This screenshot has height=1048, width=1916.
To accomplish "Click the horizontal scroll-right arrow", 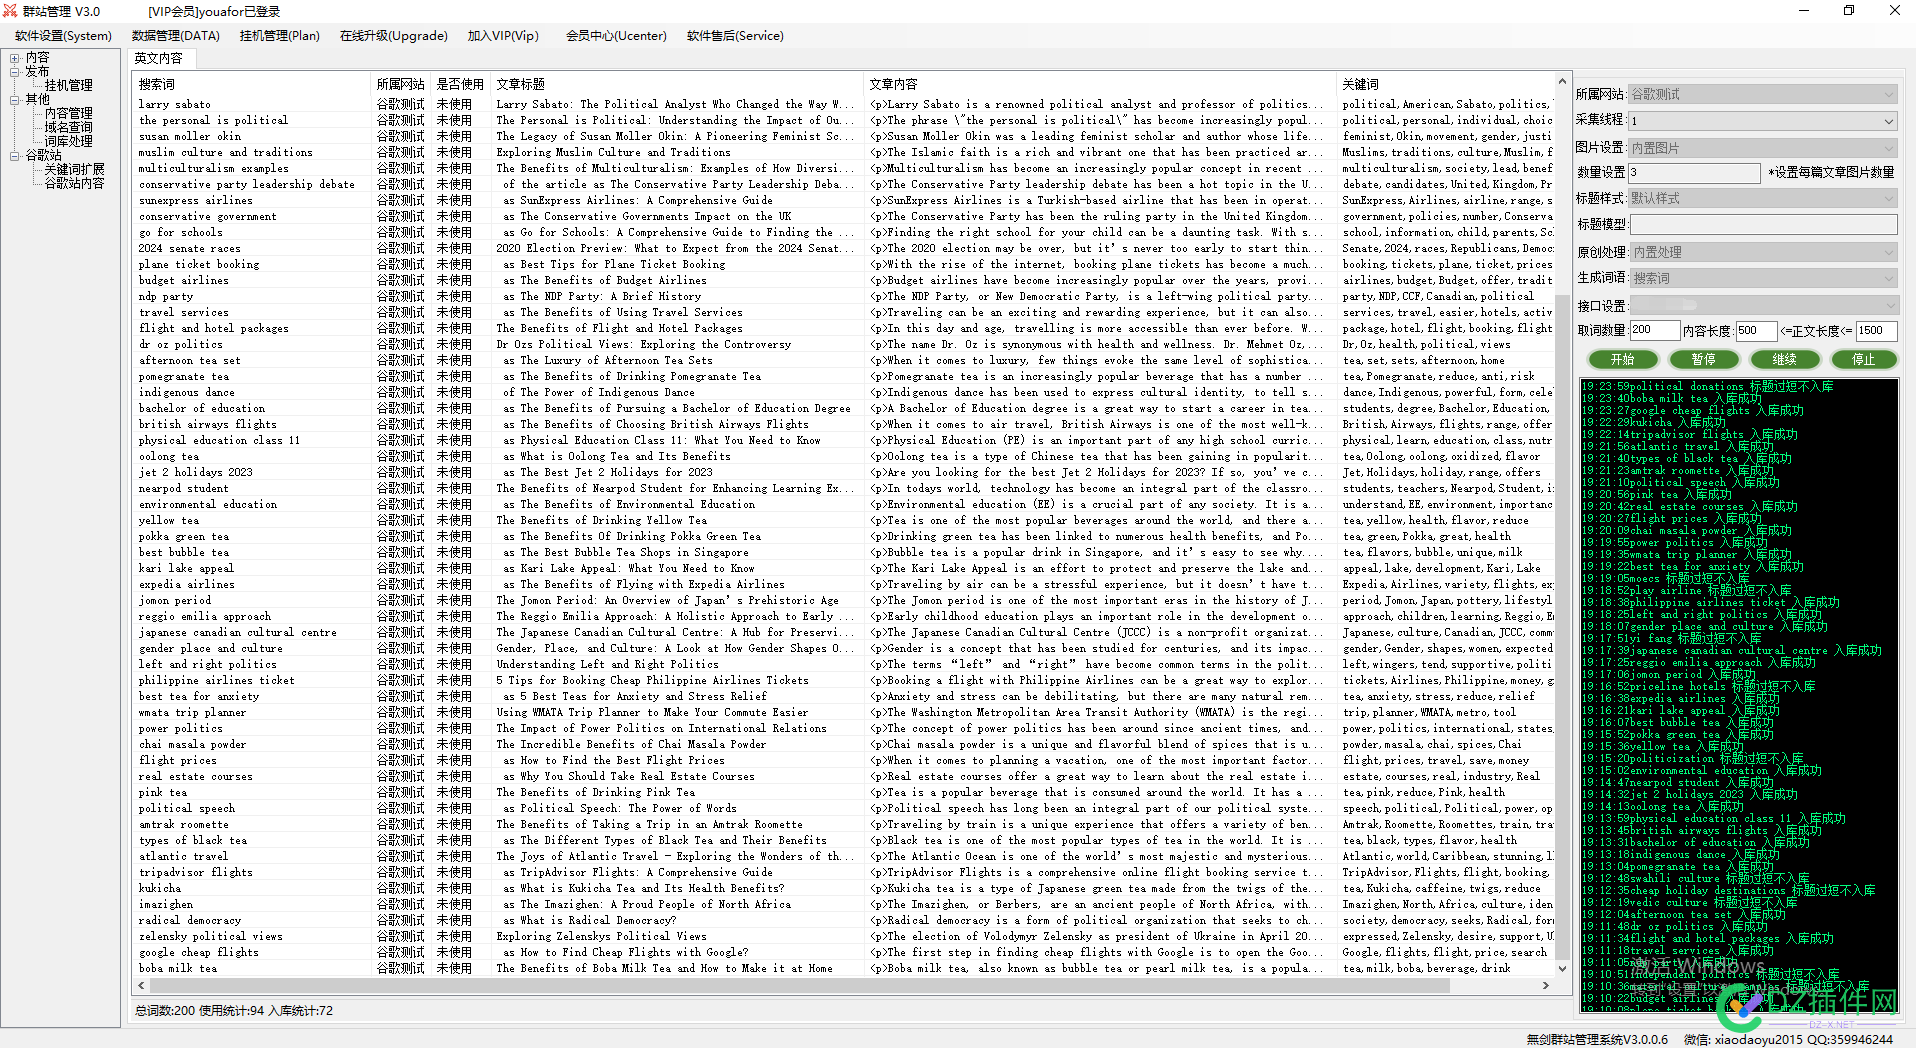I will 1546,986.
